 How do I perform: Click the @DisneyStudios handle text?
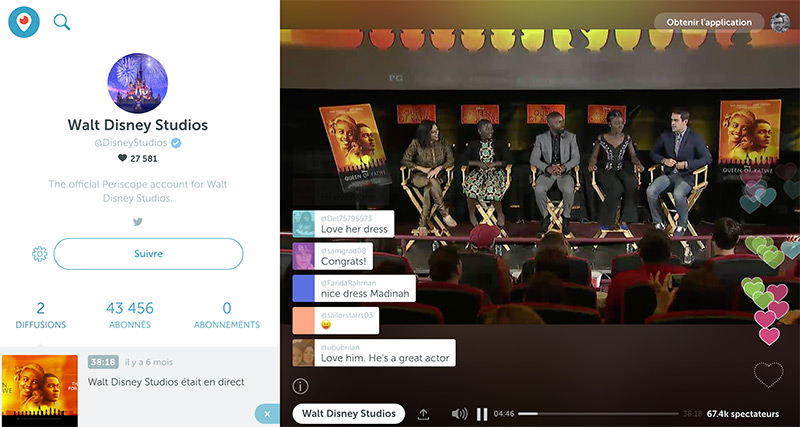[x=131, y=143]
